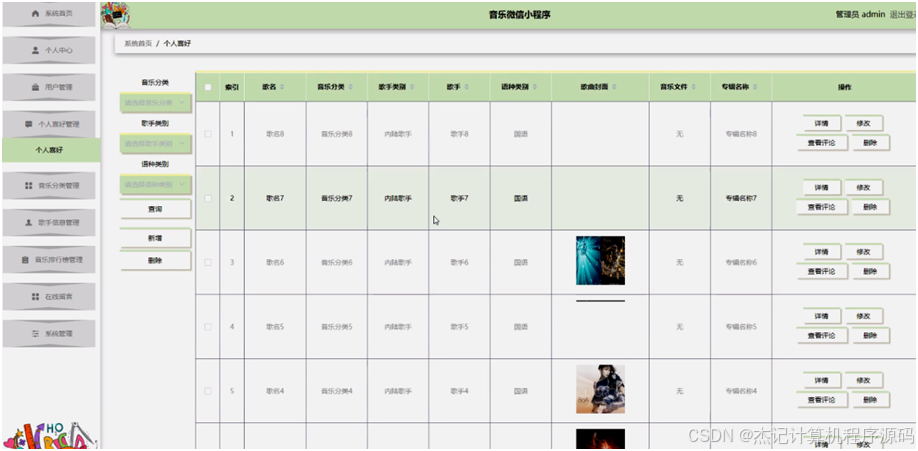
Task: Click the 歌名7 cell
Action: pos(275,199)
